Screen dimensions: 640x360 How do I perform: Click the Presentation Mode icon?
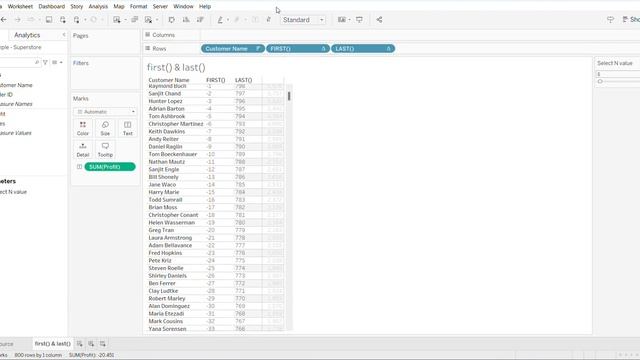click(359, 20)
